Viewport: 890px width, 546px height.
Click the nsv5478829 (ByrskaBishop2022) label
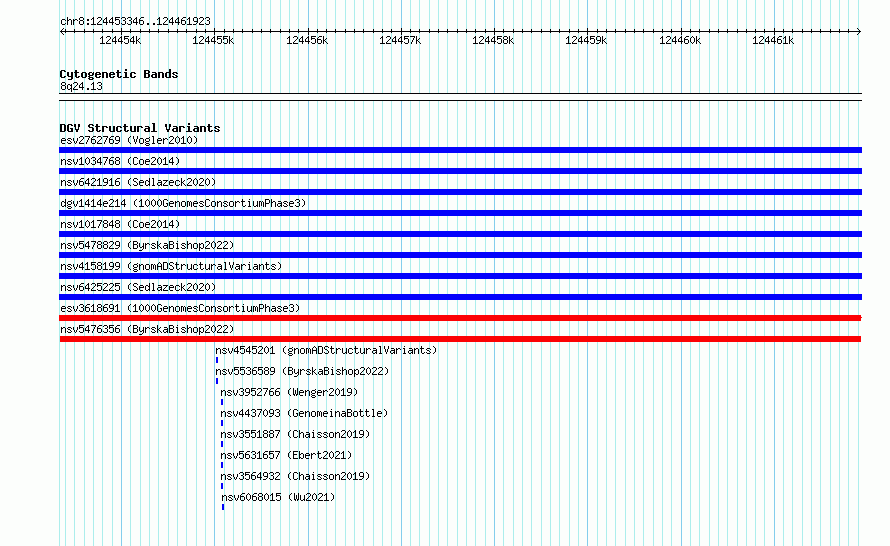[147, 245]
